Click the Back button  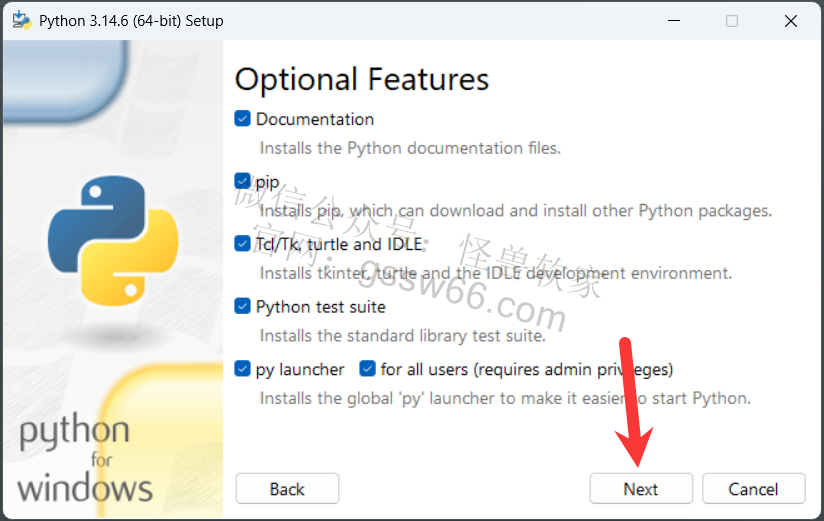[x=287, y=489]
